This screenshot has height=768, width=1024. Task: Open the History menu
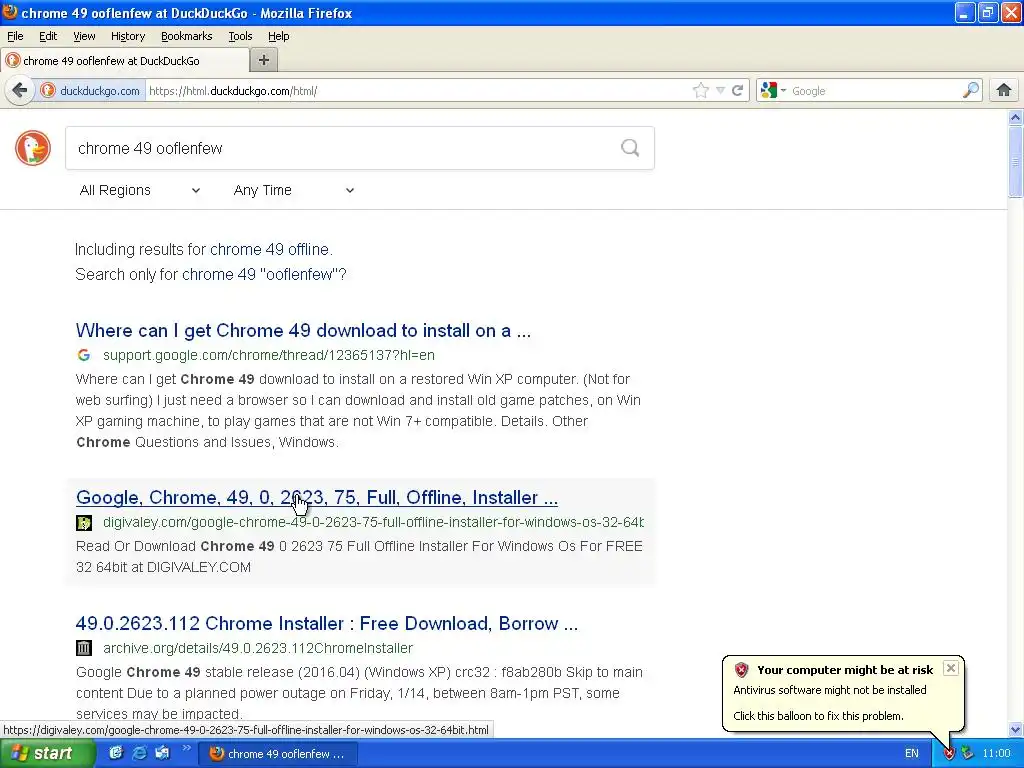pos(128,36)
